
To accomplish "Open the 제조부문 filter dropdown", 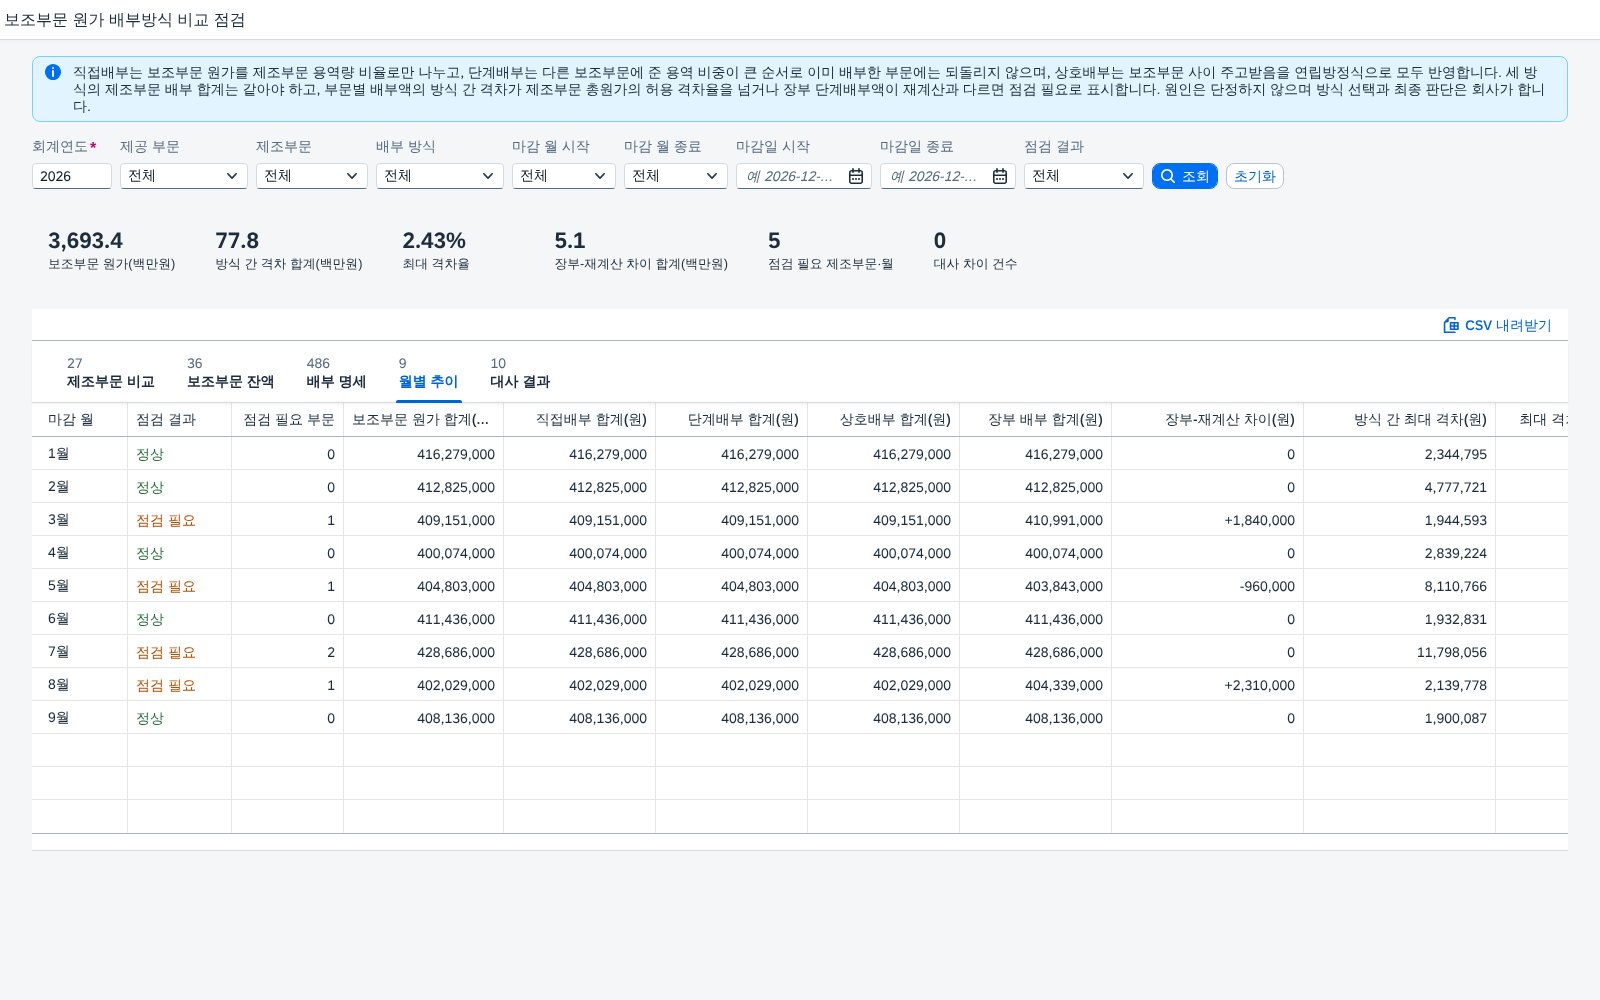I will (x=312, y=176).
